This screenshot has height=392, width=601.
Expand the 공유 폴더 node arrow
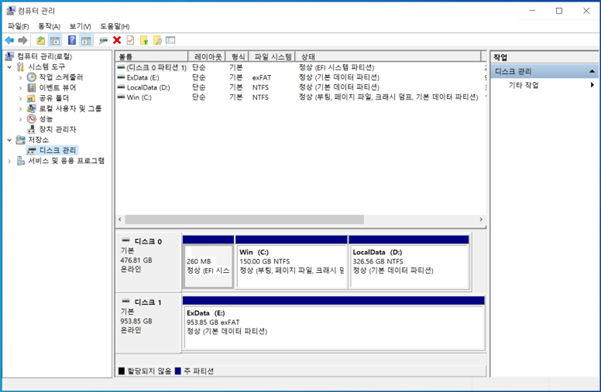21,98
